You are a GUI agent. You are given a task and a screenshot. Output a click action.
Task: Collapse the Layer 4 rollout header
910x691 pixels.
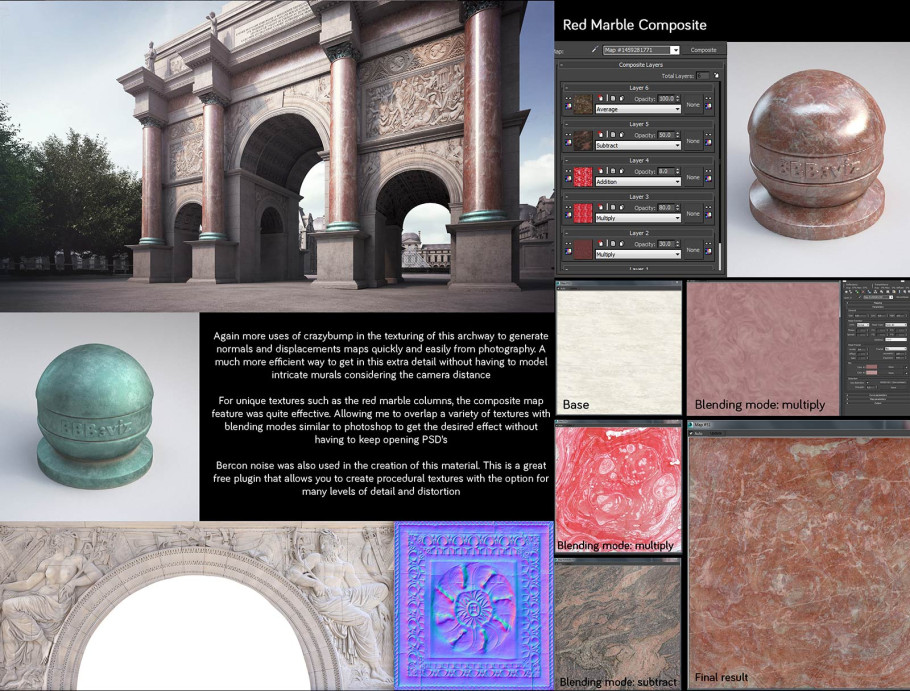tap(638, 161)
